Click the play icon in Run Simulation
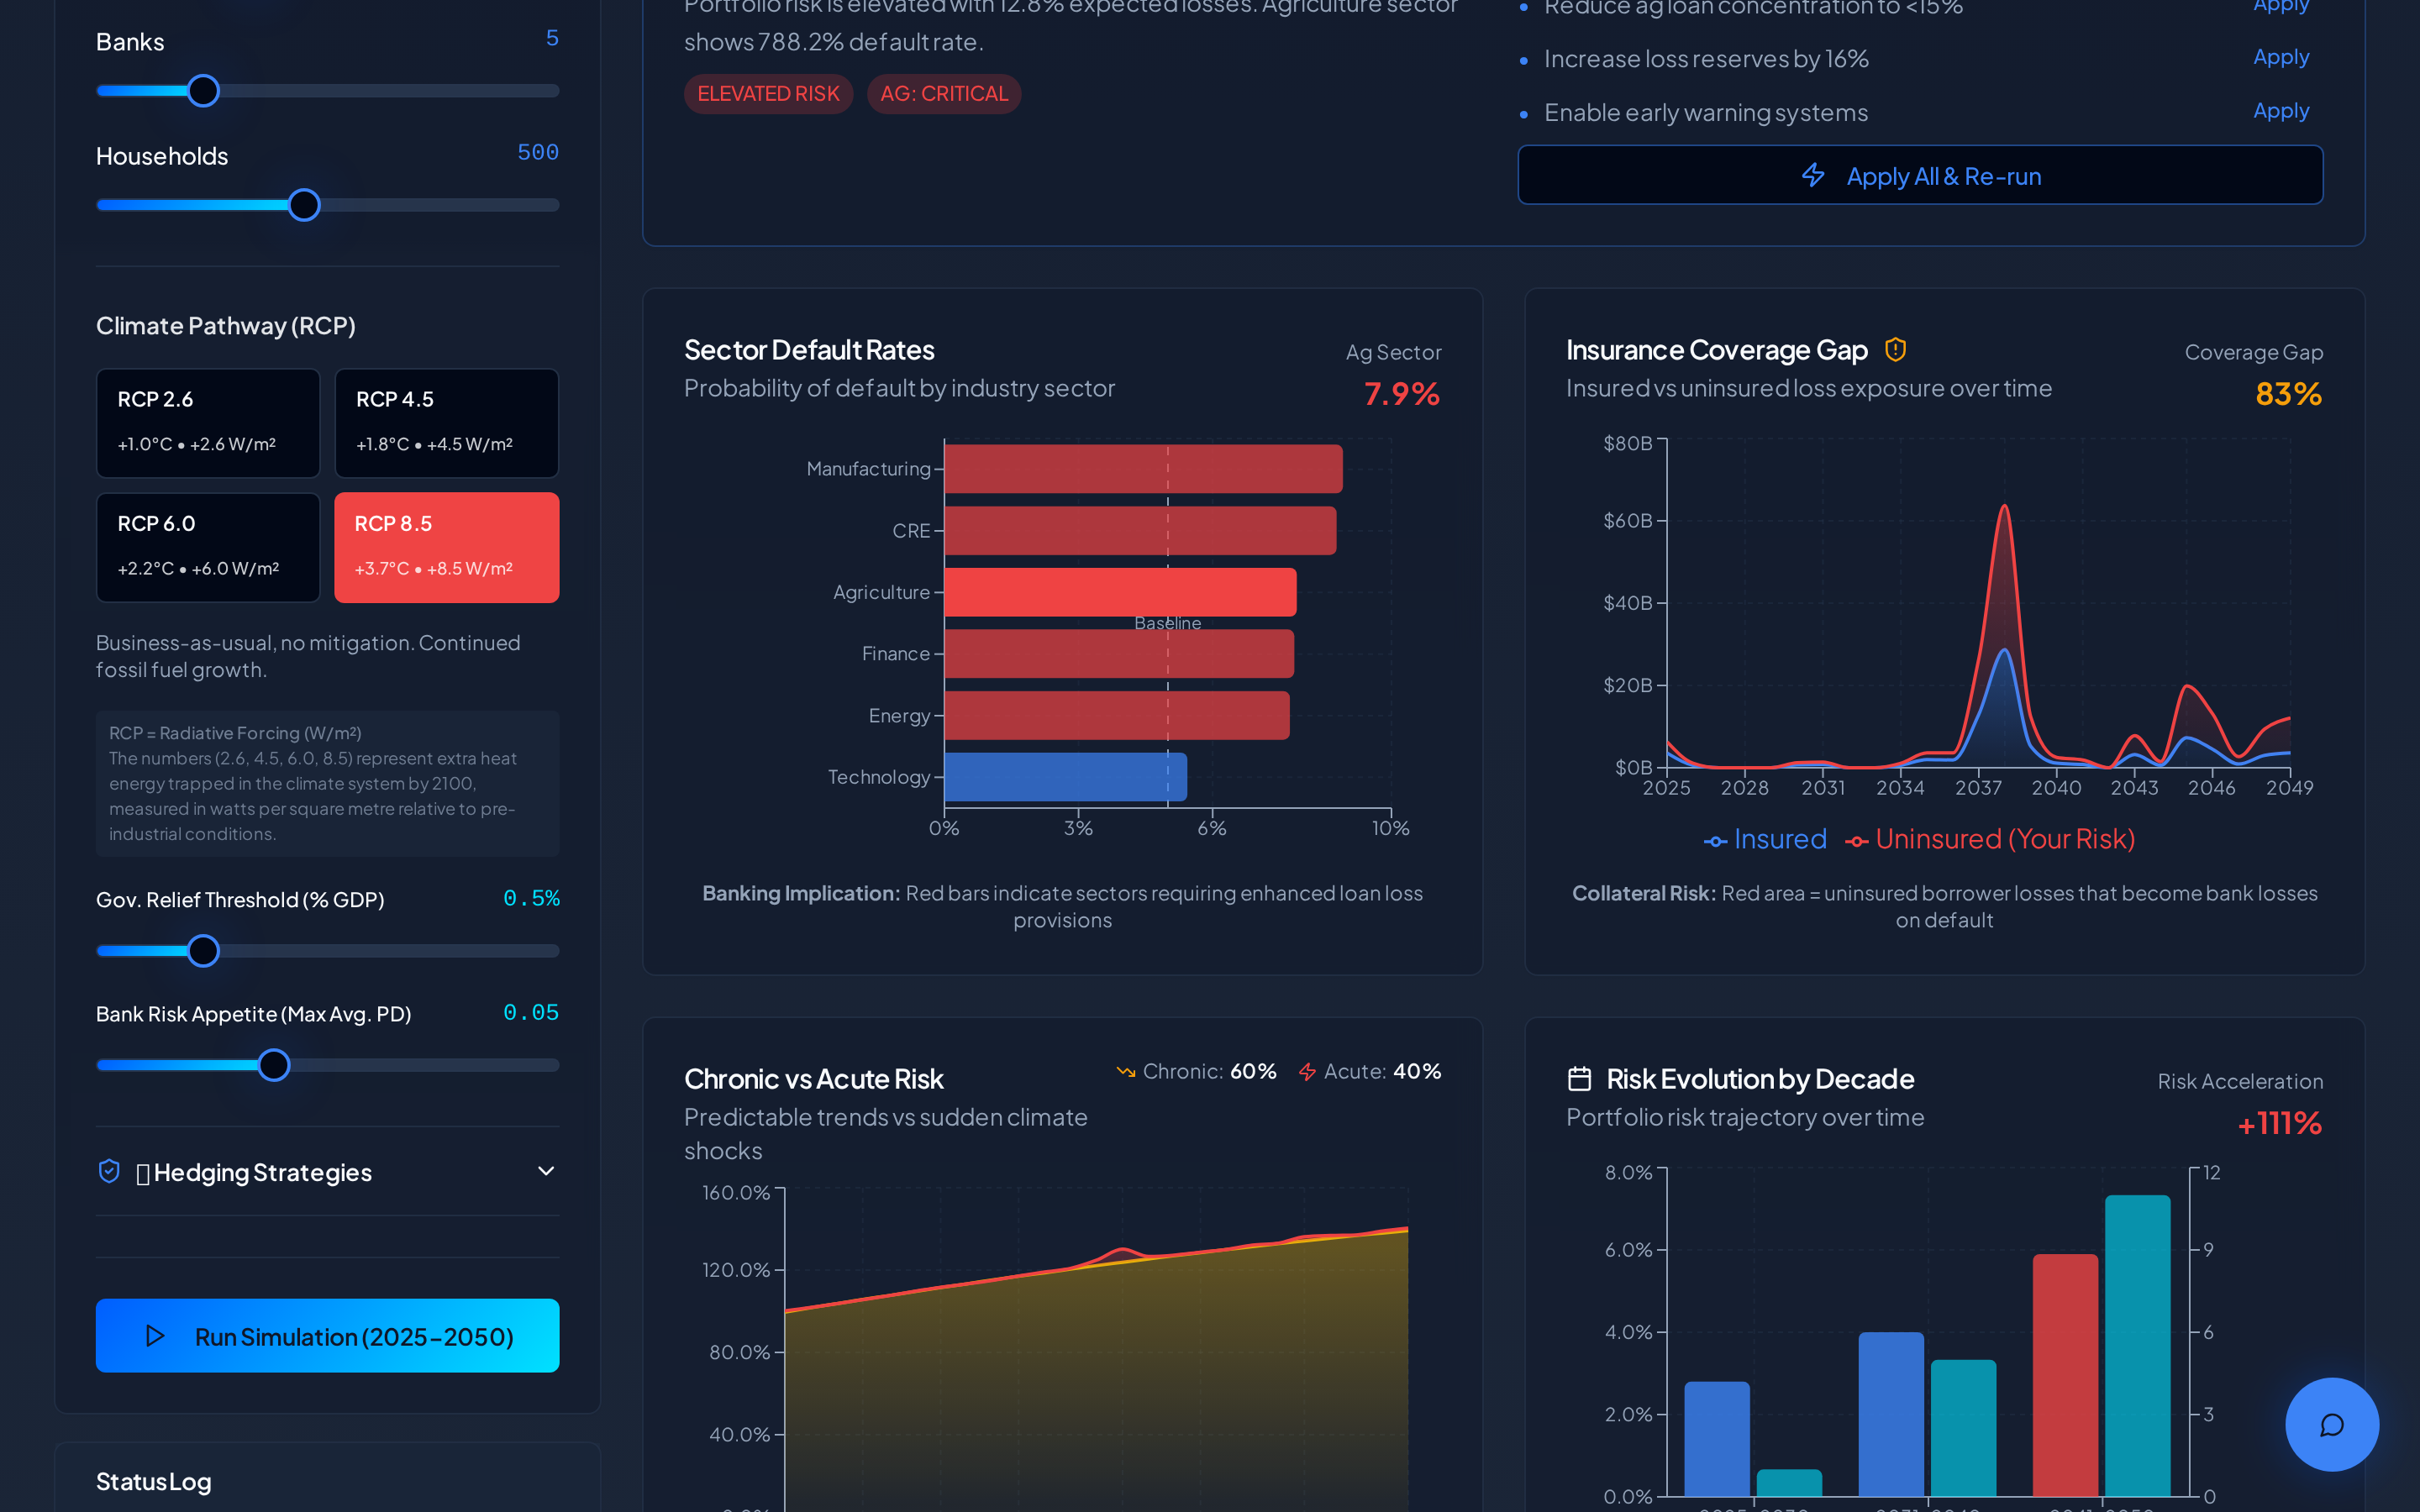2420x1512 pixels. (x=155, y=1336)
